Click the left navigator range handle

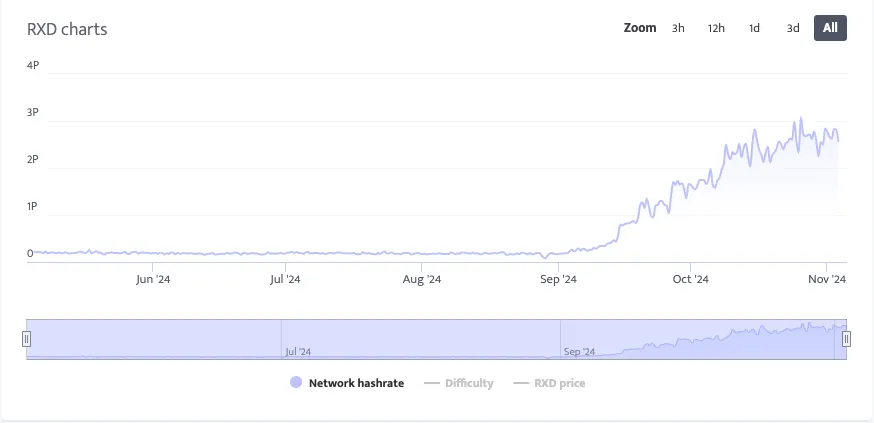click(27, 339)
